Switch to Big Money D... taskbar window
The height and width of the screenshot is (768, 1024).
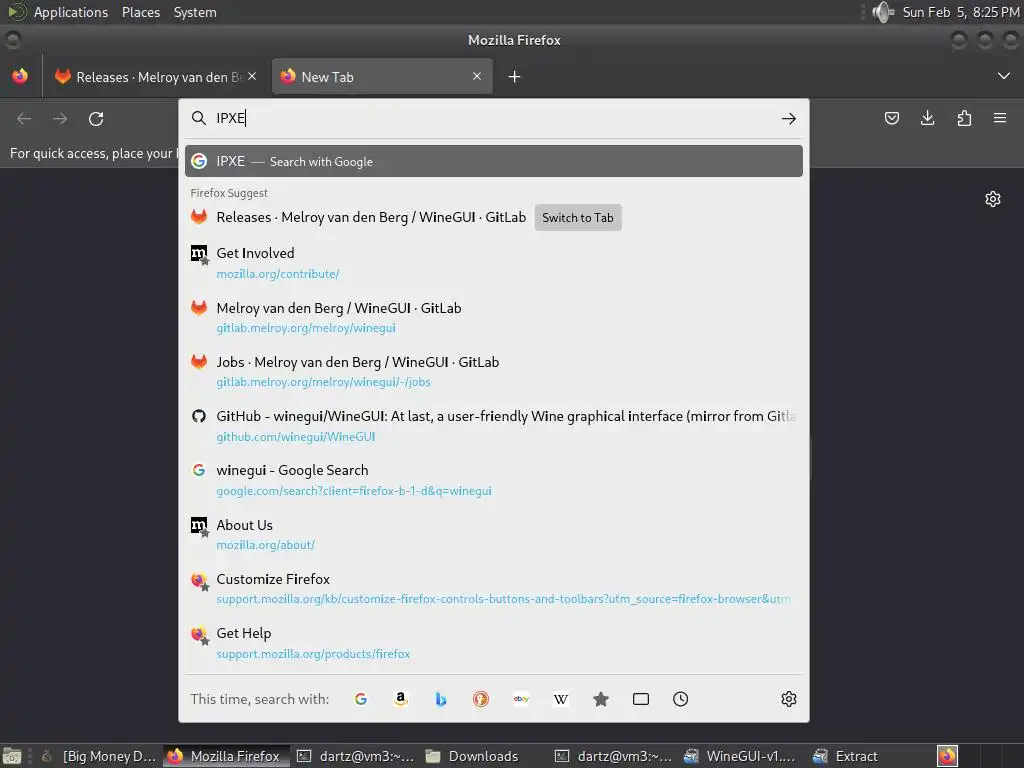tap(101, 756)
